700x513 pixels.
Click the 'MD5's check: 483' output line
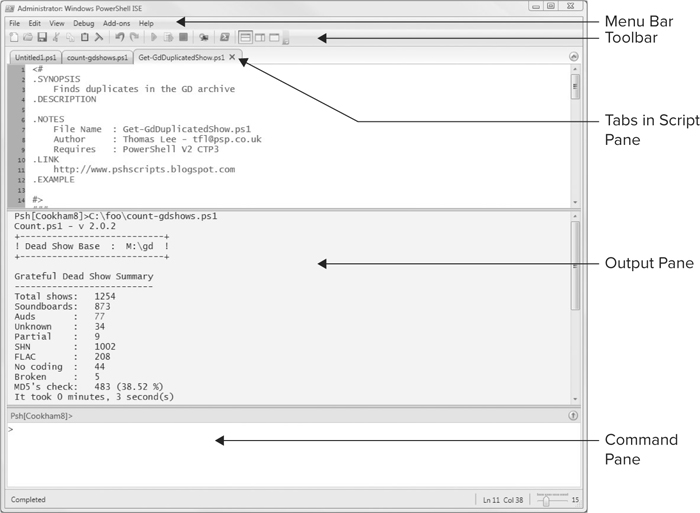pyautogui.click(x=88, y=386)
